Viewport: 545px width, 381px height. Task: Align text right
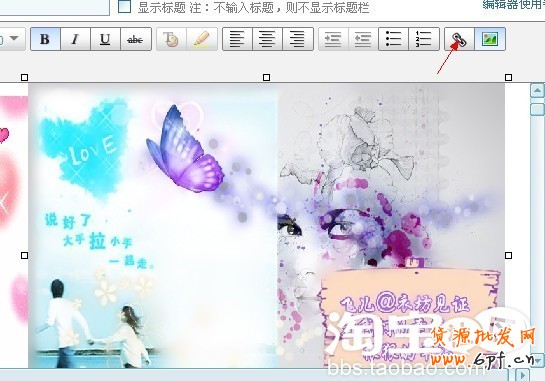click(x=298, y=39)
